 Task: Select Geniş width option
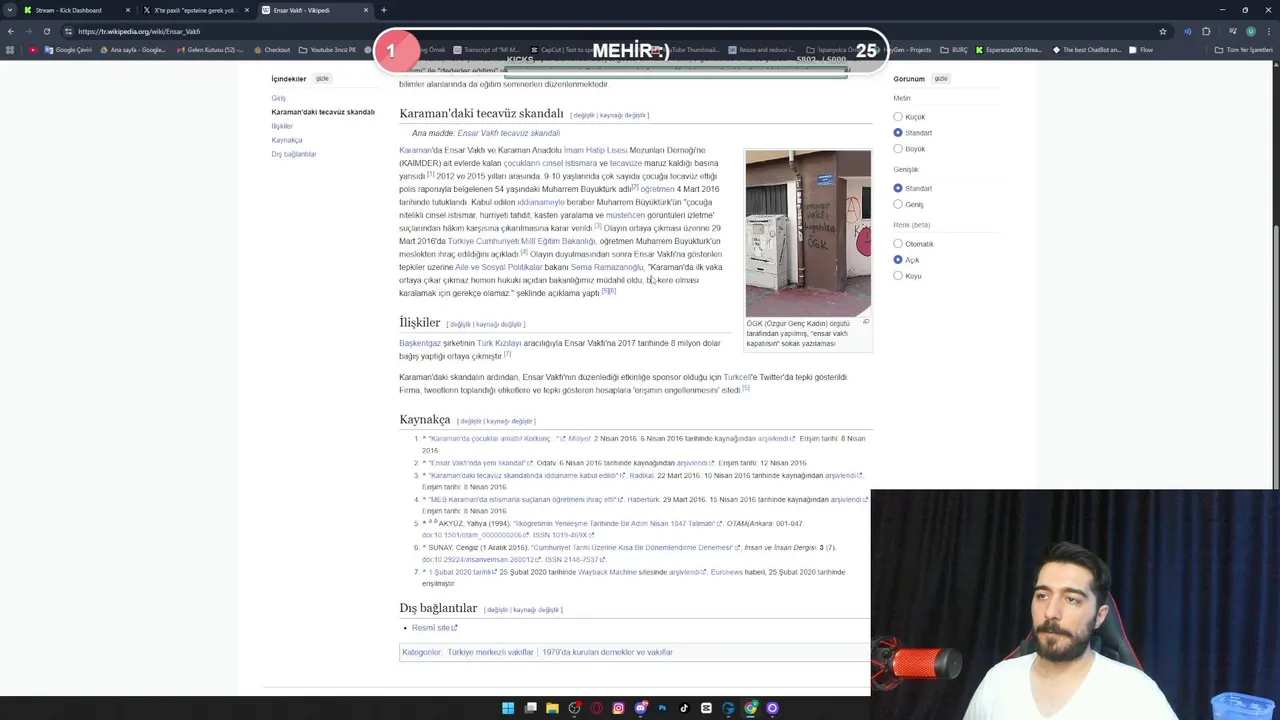click(898, 204)
